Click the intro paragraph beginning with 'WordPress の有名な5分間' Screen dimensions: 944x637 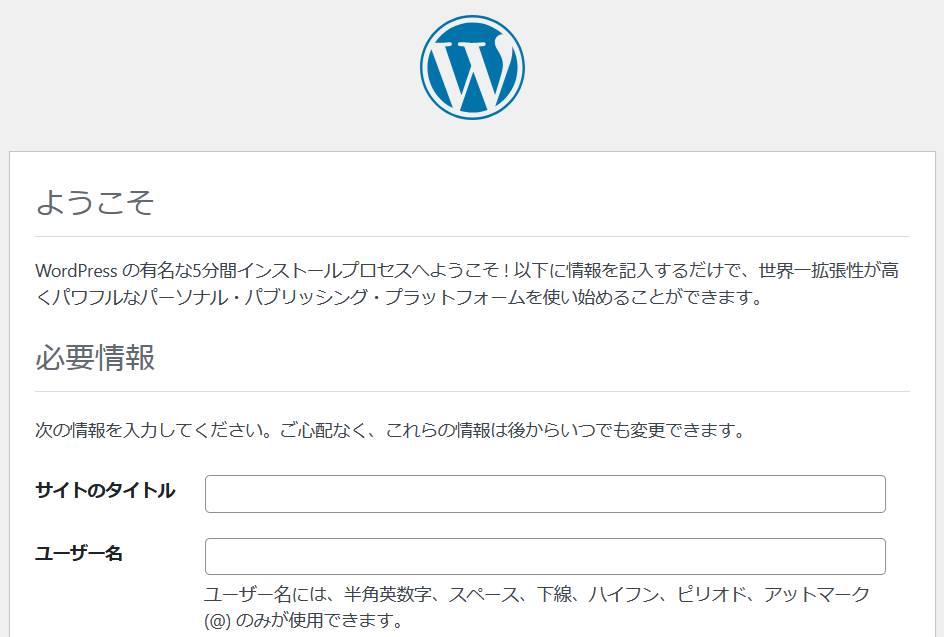tap(467, 284)
